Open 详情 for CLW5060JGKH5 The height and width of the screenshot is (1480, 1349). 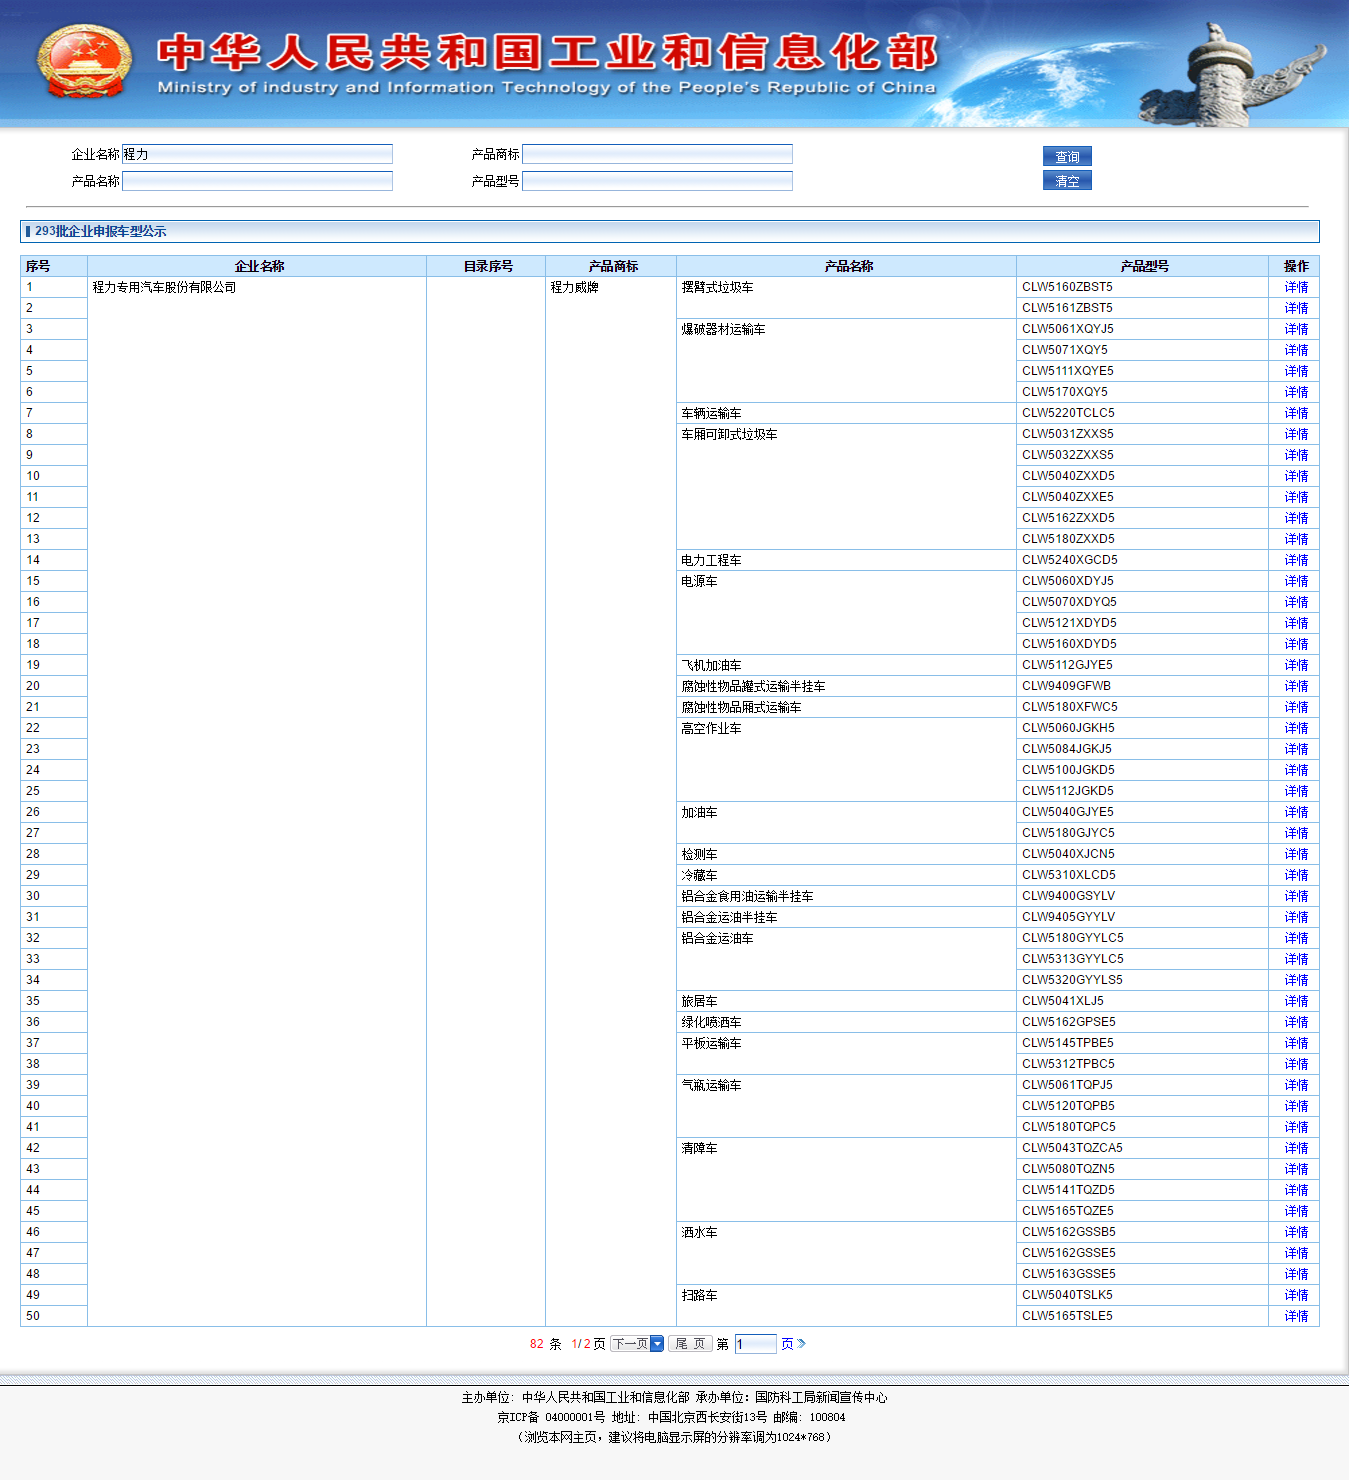pos(1296,728)
